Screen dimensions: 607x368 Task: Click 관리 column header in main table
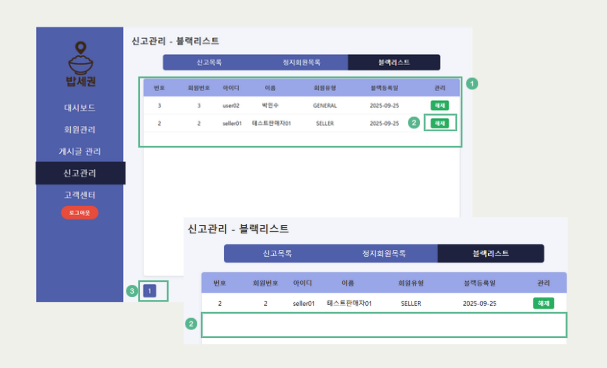(x=440, y=88)
